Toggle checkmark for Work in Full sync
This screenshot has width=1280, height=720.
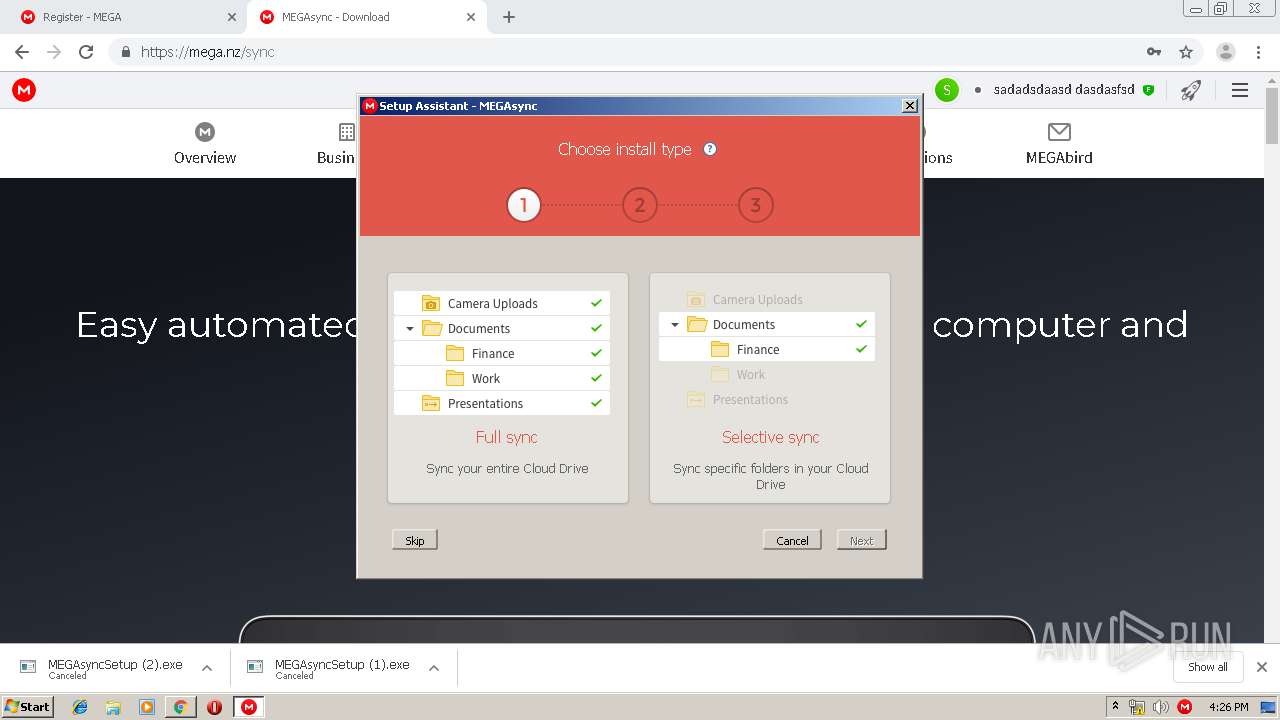pyautogui.click(x=596, y=378)
